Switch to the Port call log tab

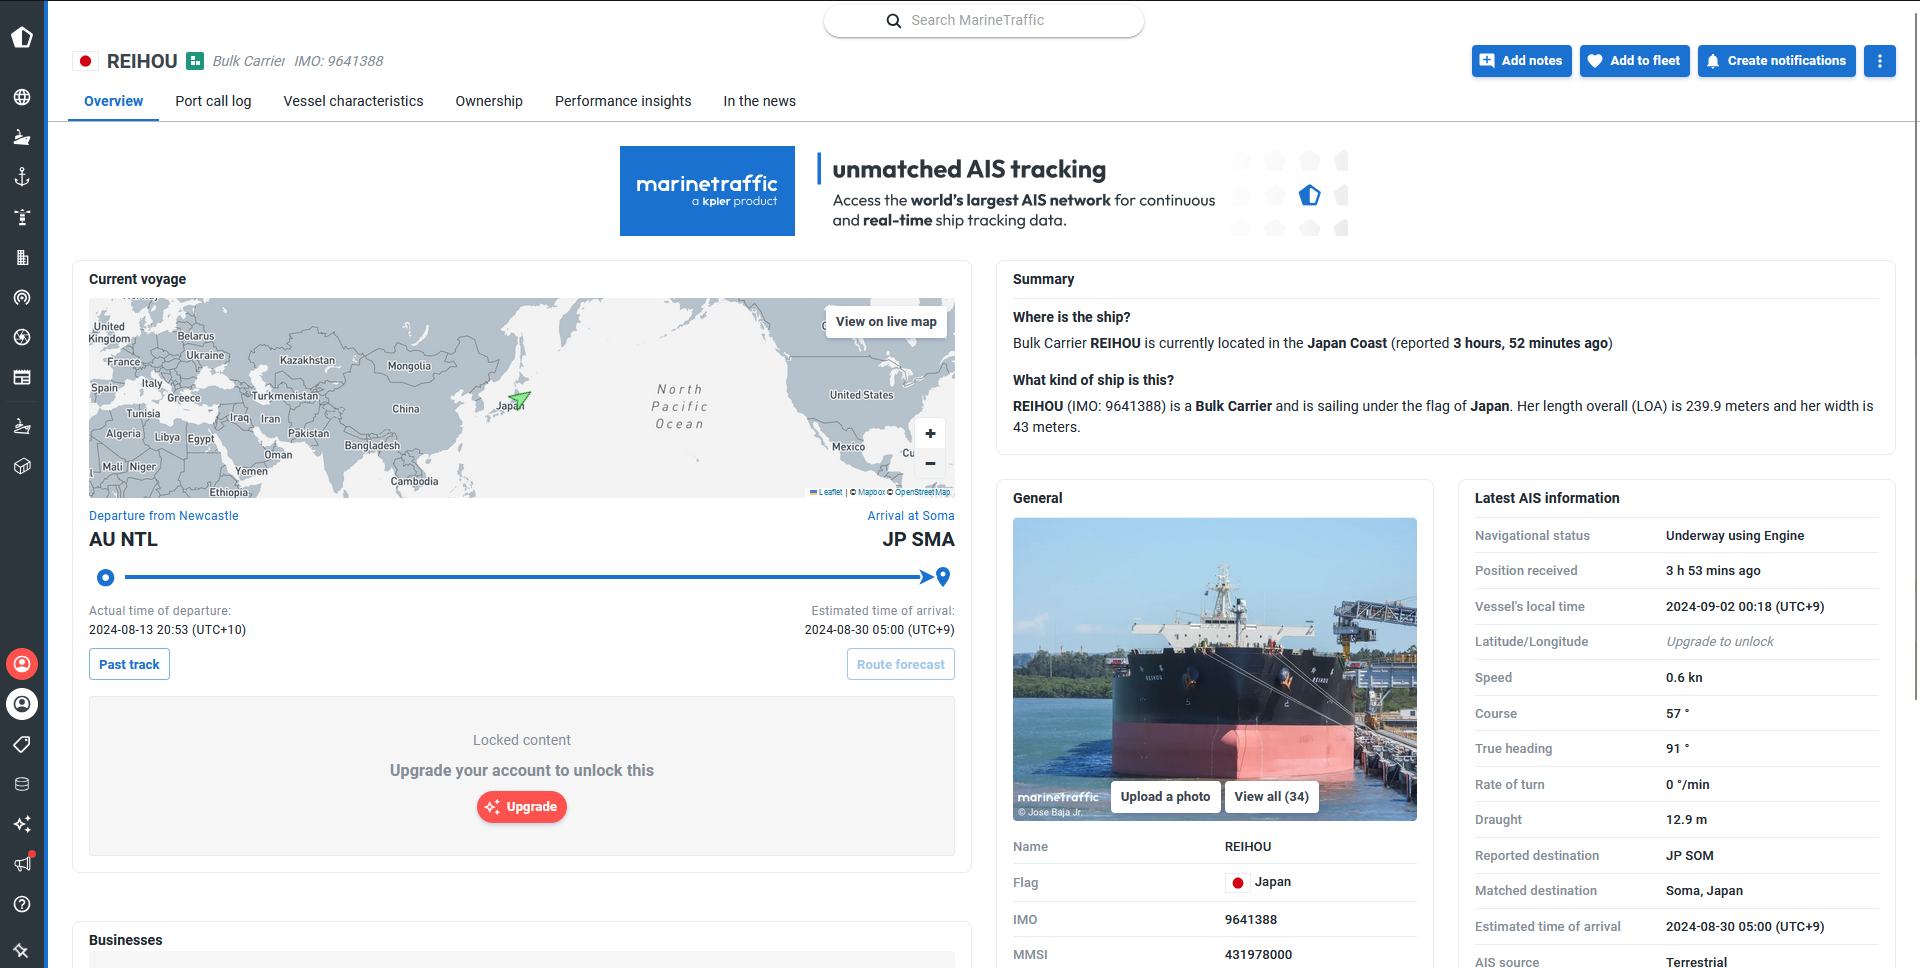pyautogui.click(x=213, y=101)
